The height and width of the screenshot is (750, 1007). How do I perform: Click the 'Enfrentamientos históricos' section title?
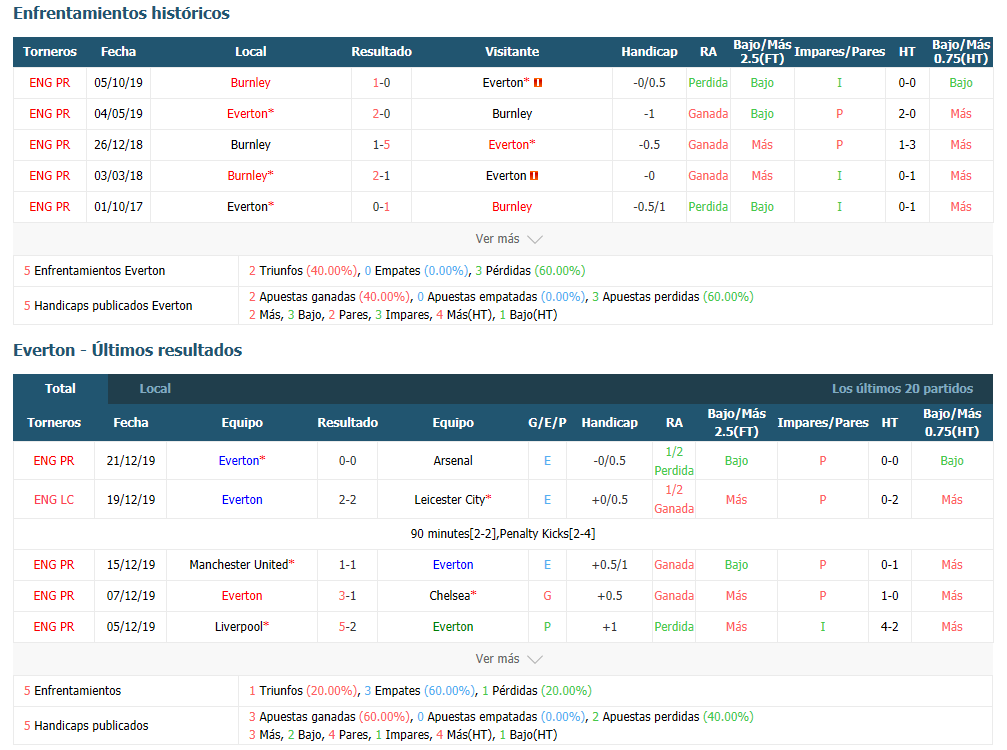click(121, 13)
